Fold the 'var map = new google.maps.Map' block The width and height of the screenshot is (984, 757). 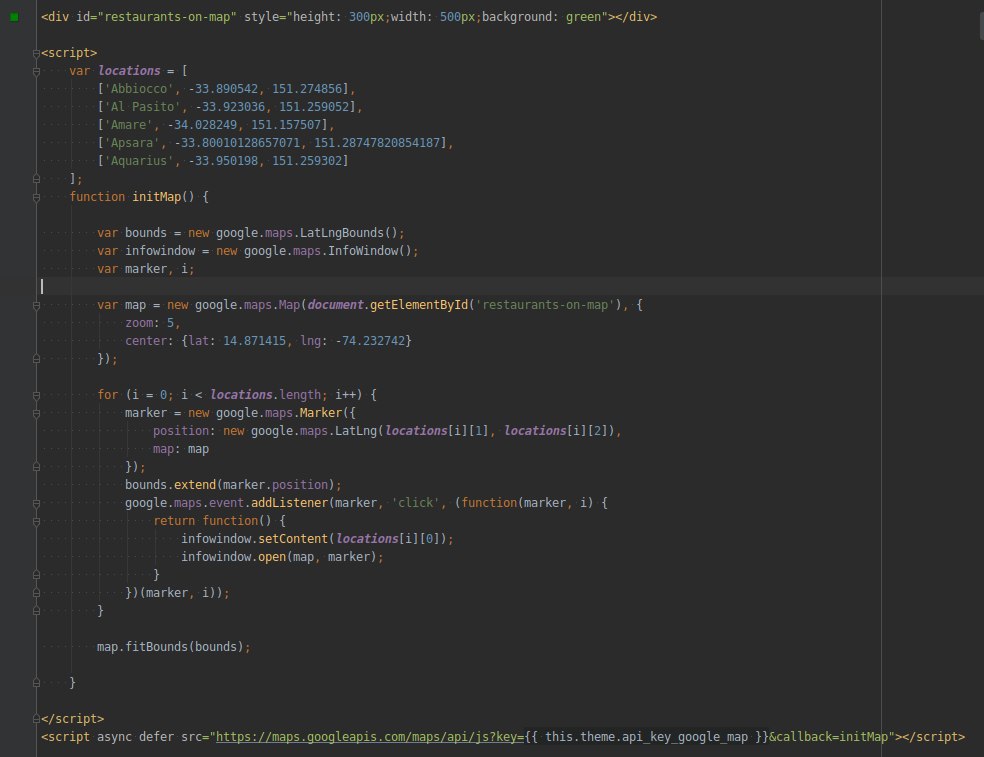[36, 305]
